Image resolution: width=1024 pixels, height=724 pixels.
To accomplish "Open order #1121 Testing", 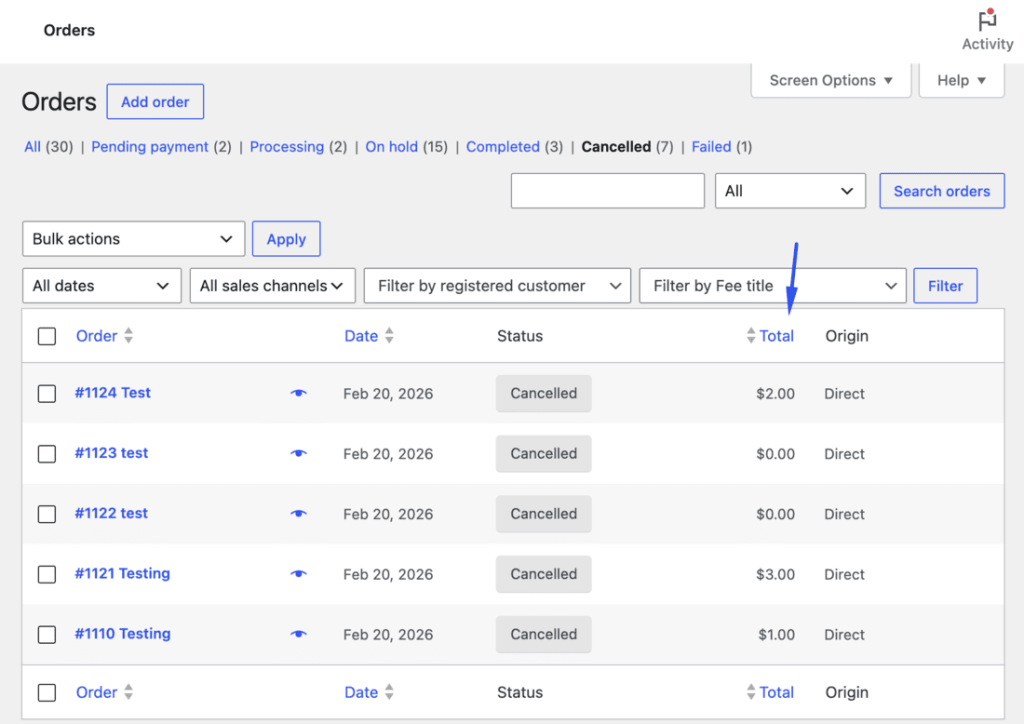I will [122, 574].
